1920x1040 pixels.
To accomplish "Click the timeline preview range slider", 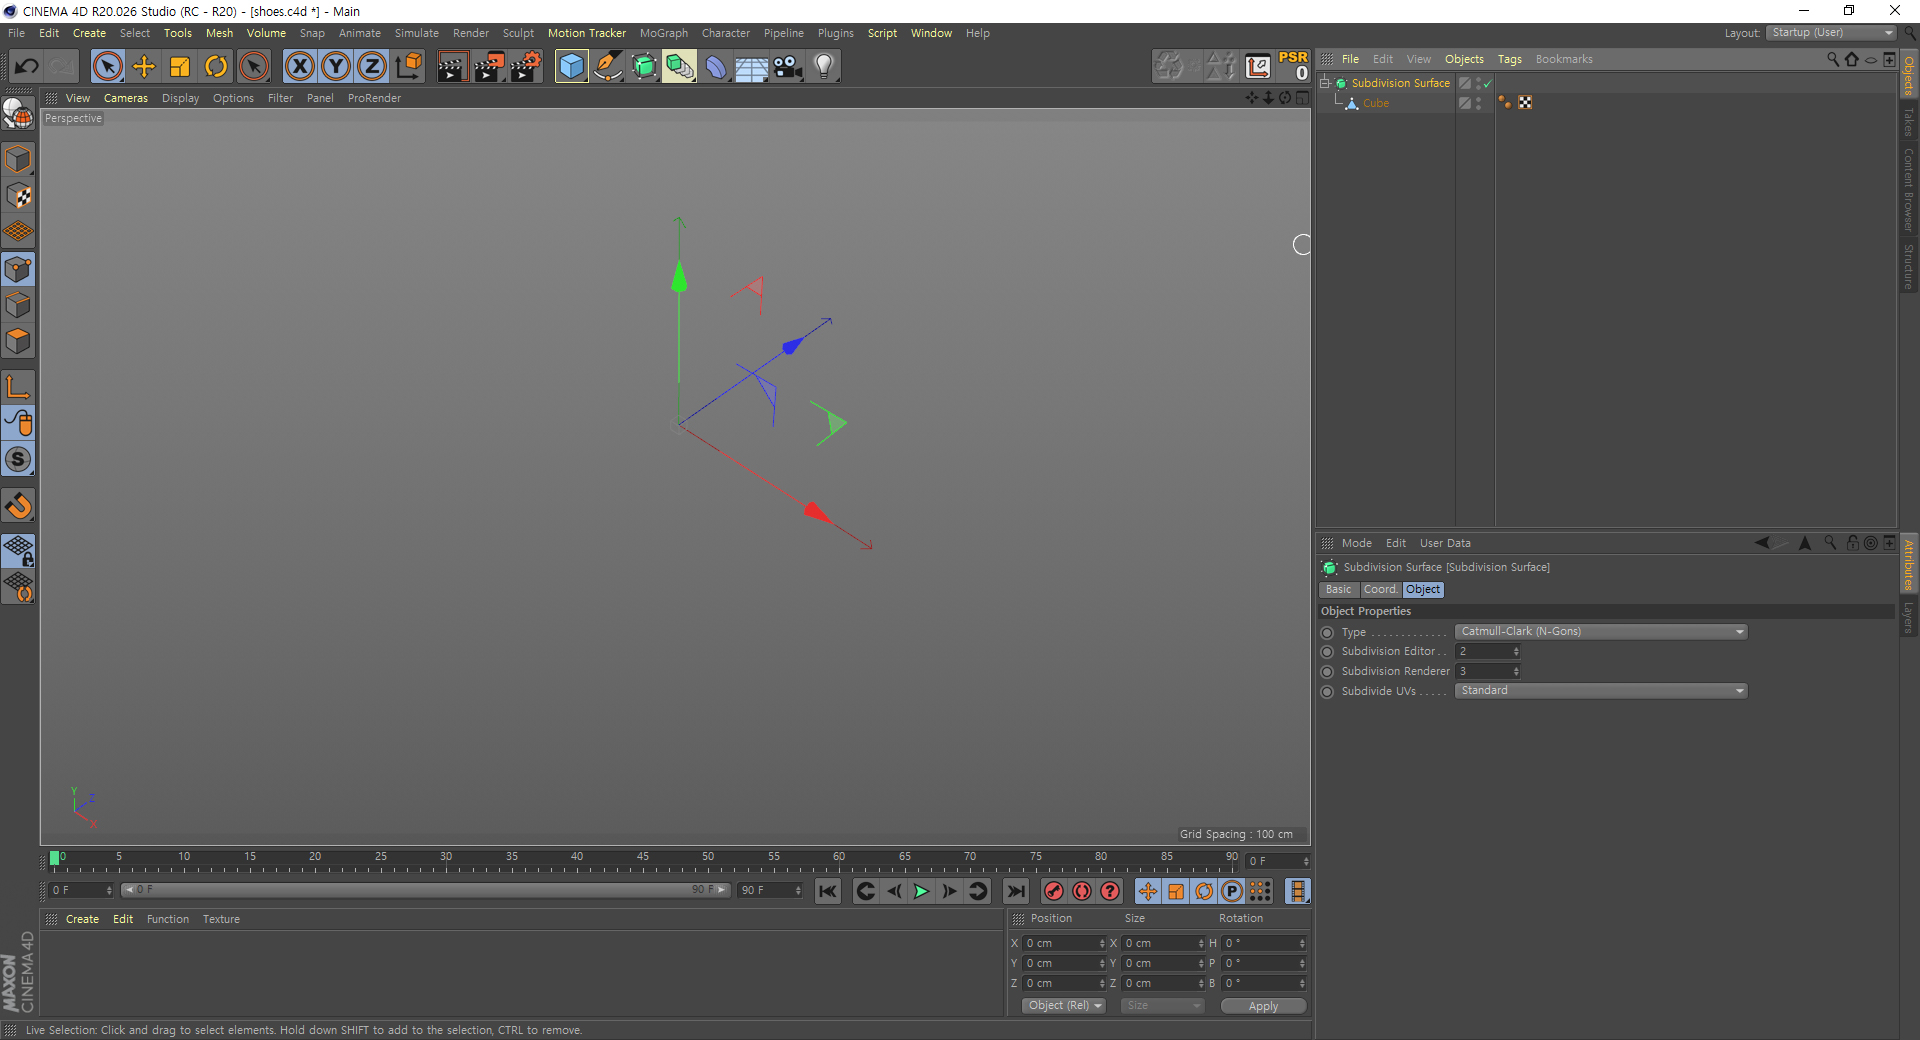I will click(x=425, y=890).
